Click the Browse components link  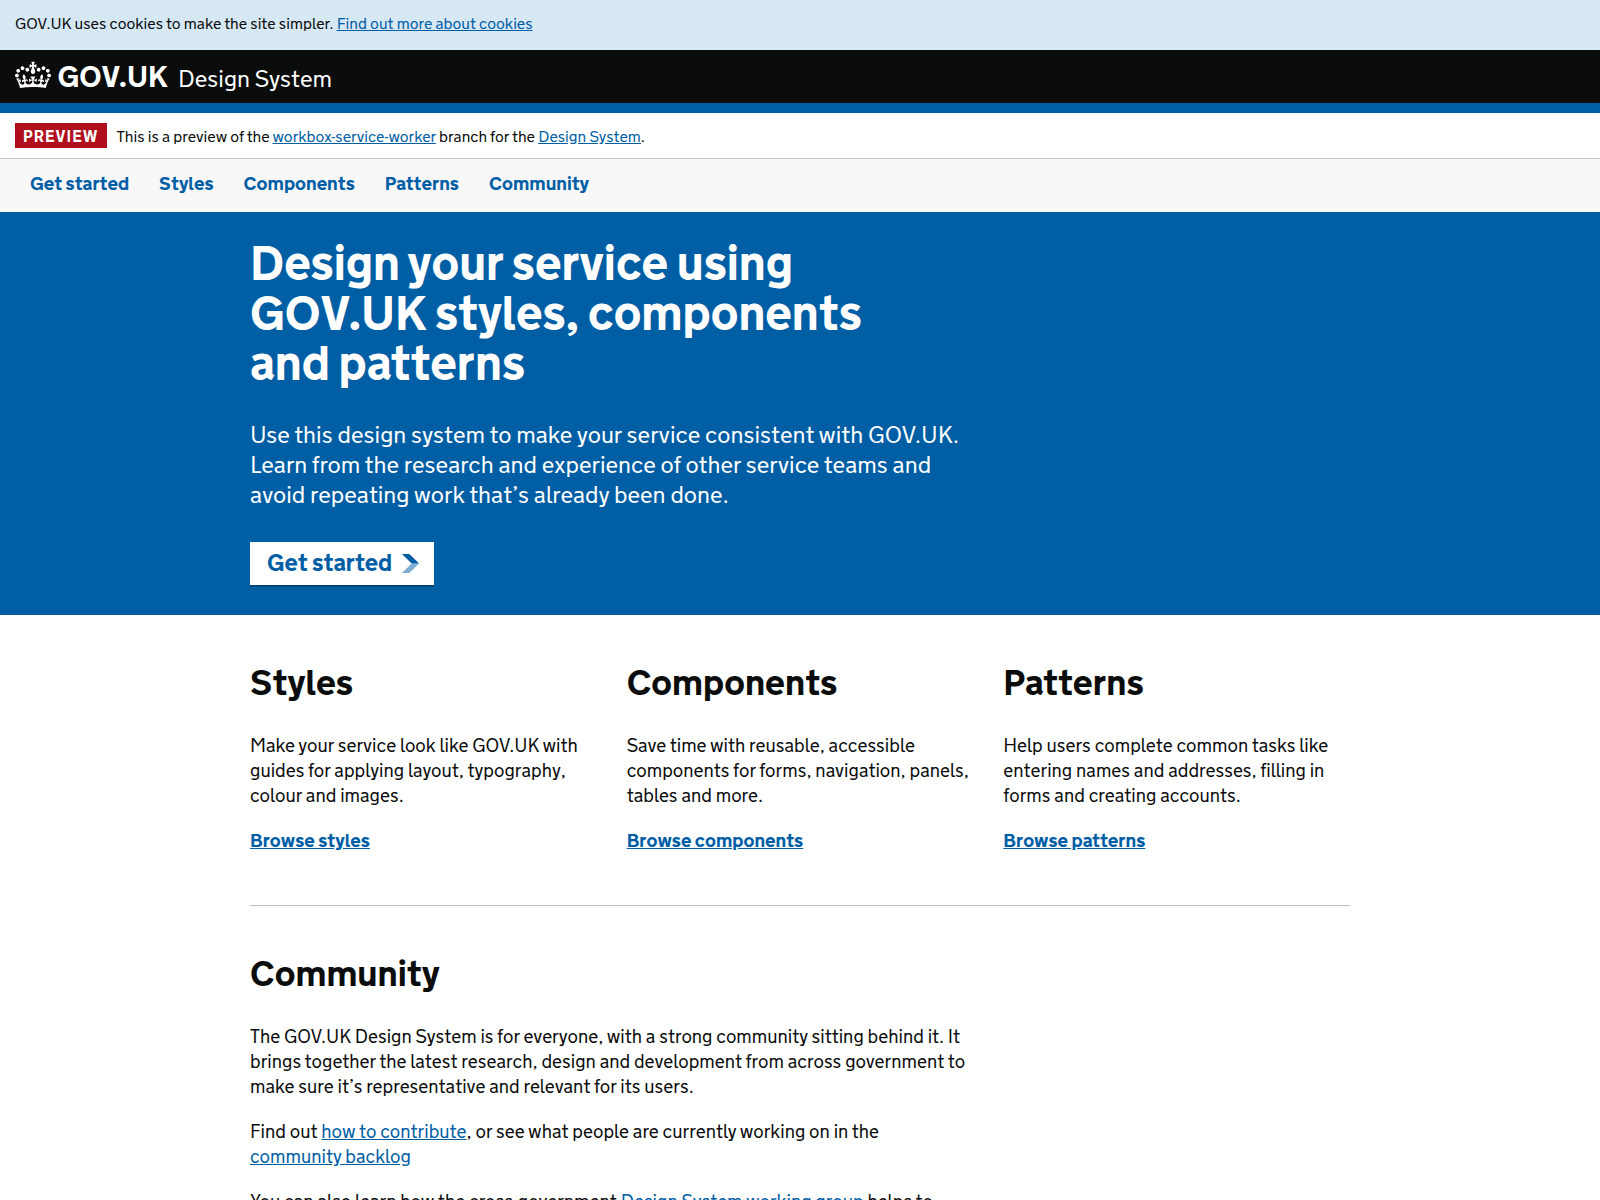click(715, 841)
